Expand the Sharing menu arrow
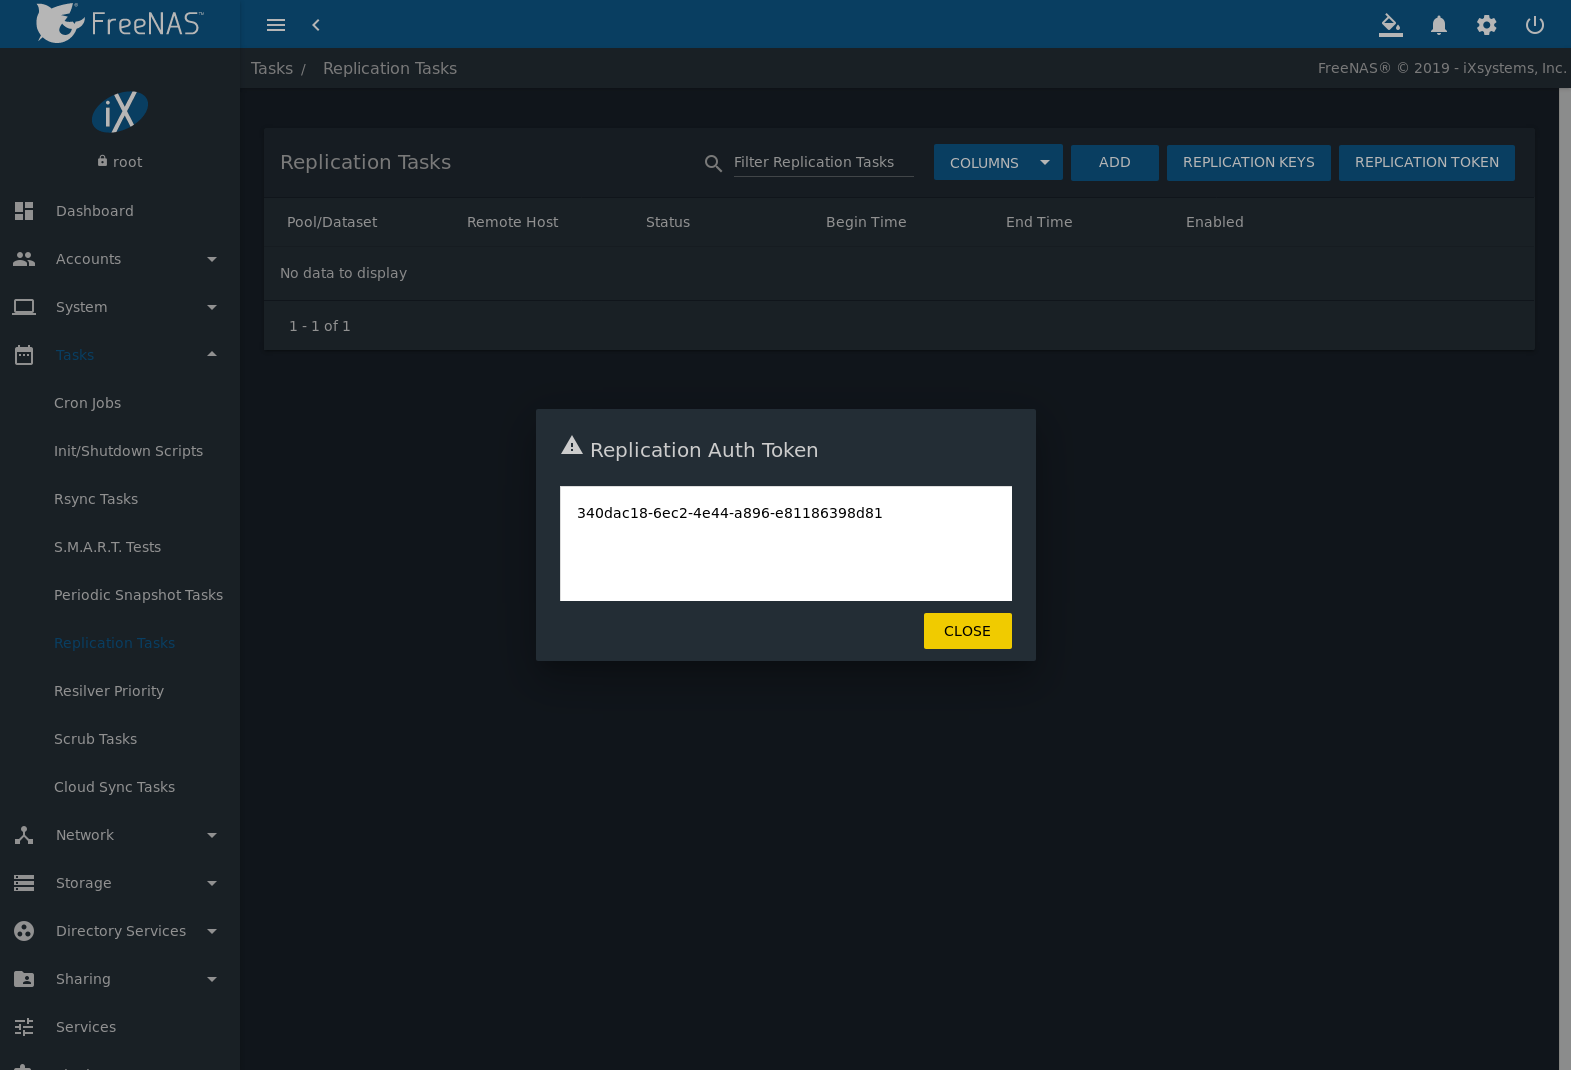 (212, 979)
